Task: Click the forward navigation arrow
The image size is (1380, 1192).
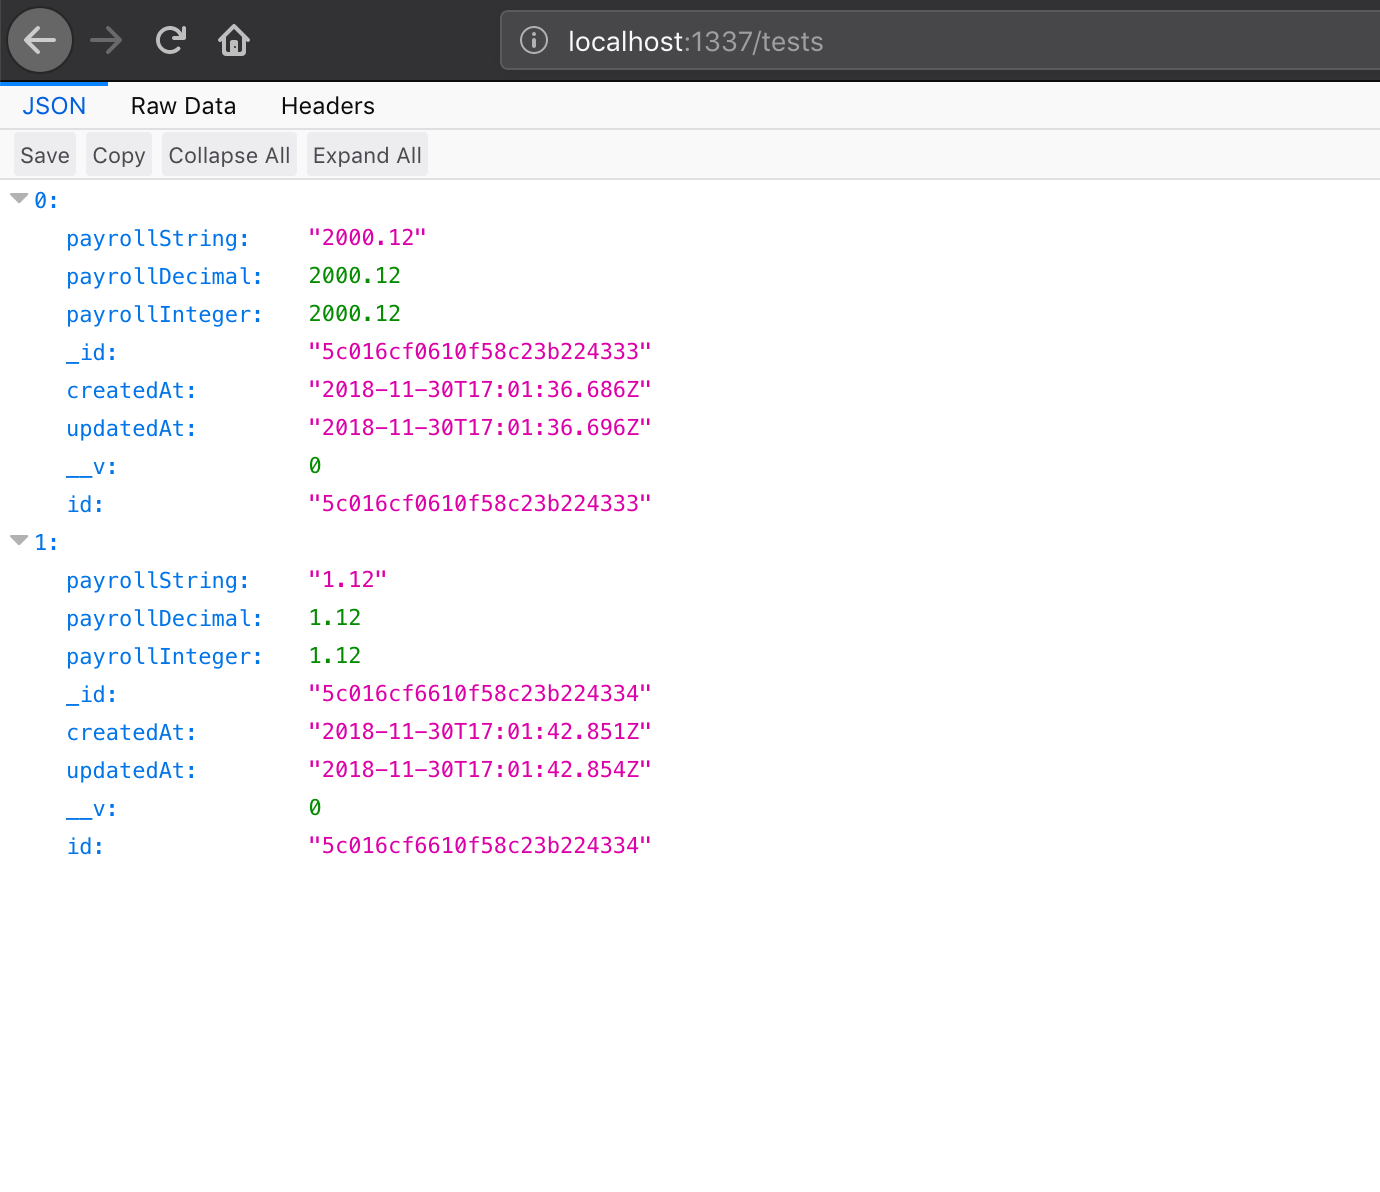Action: [105, 40]
